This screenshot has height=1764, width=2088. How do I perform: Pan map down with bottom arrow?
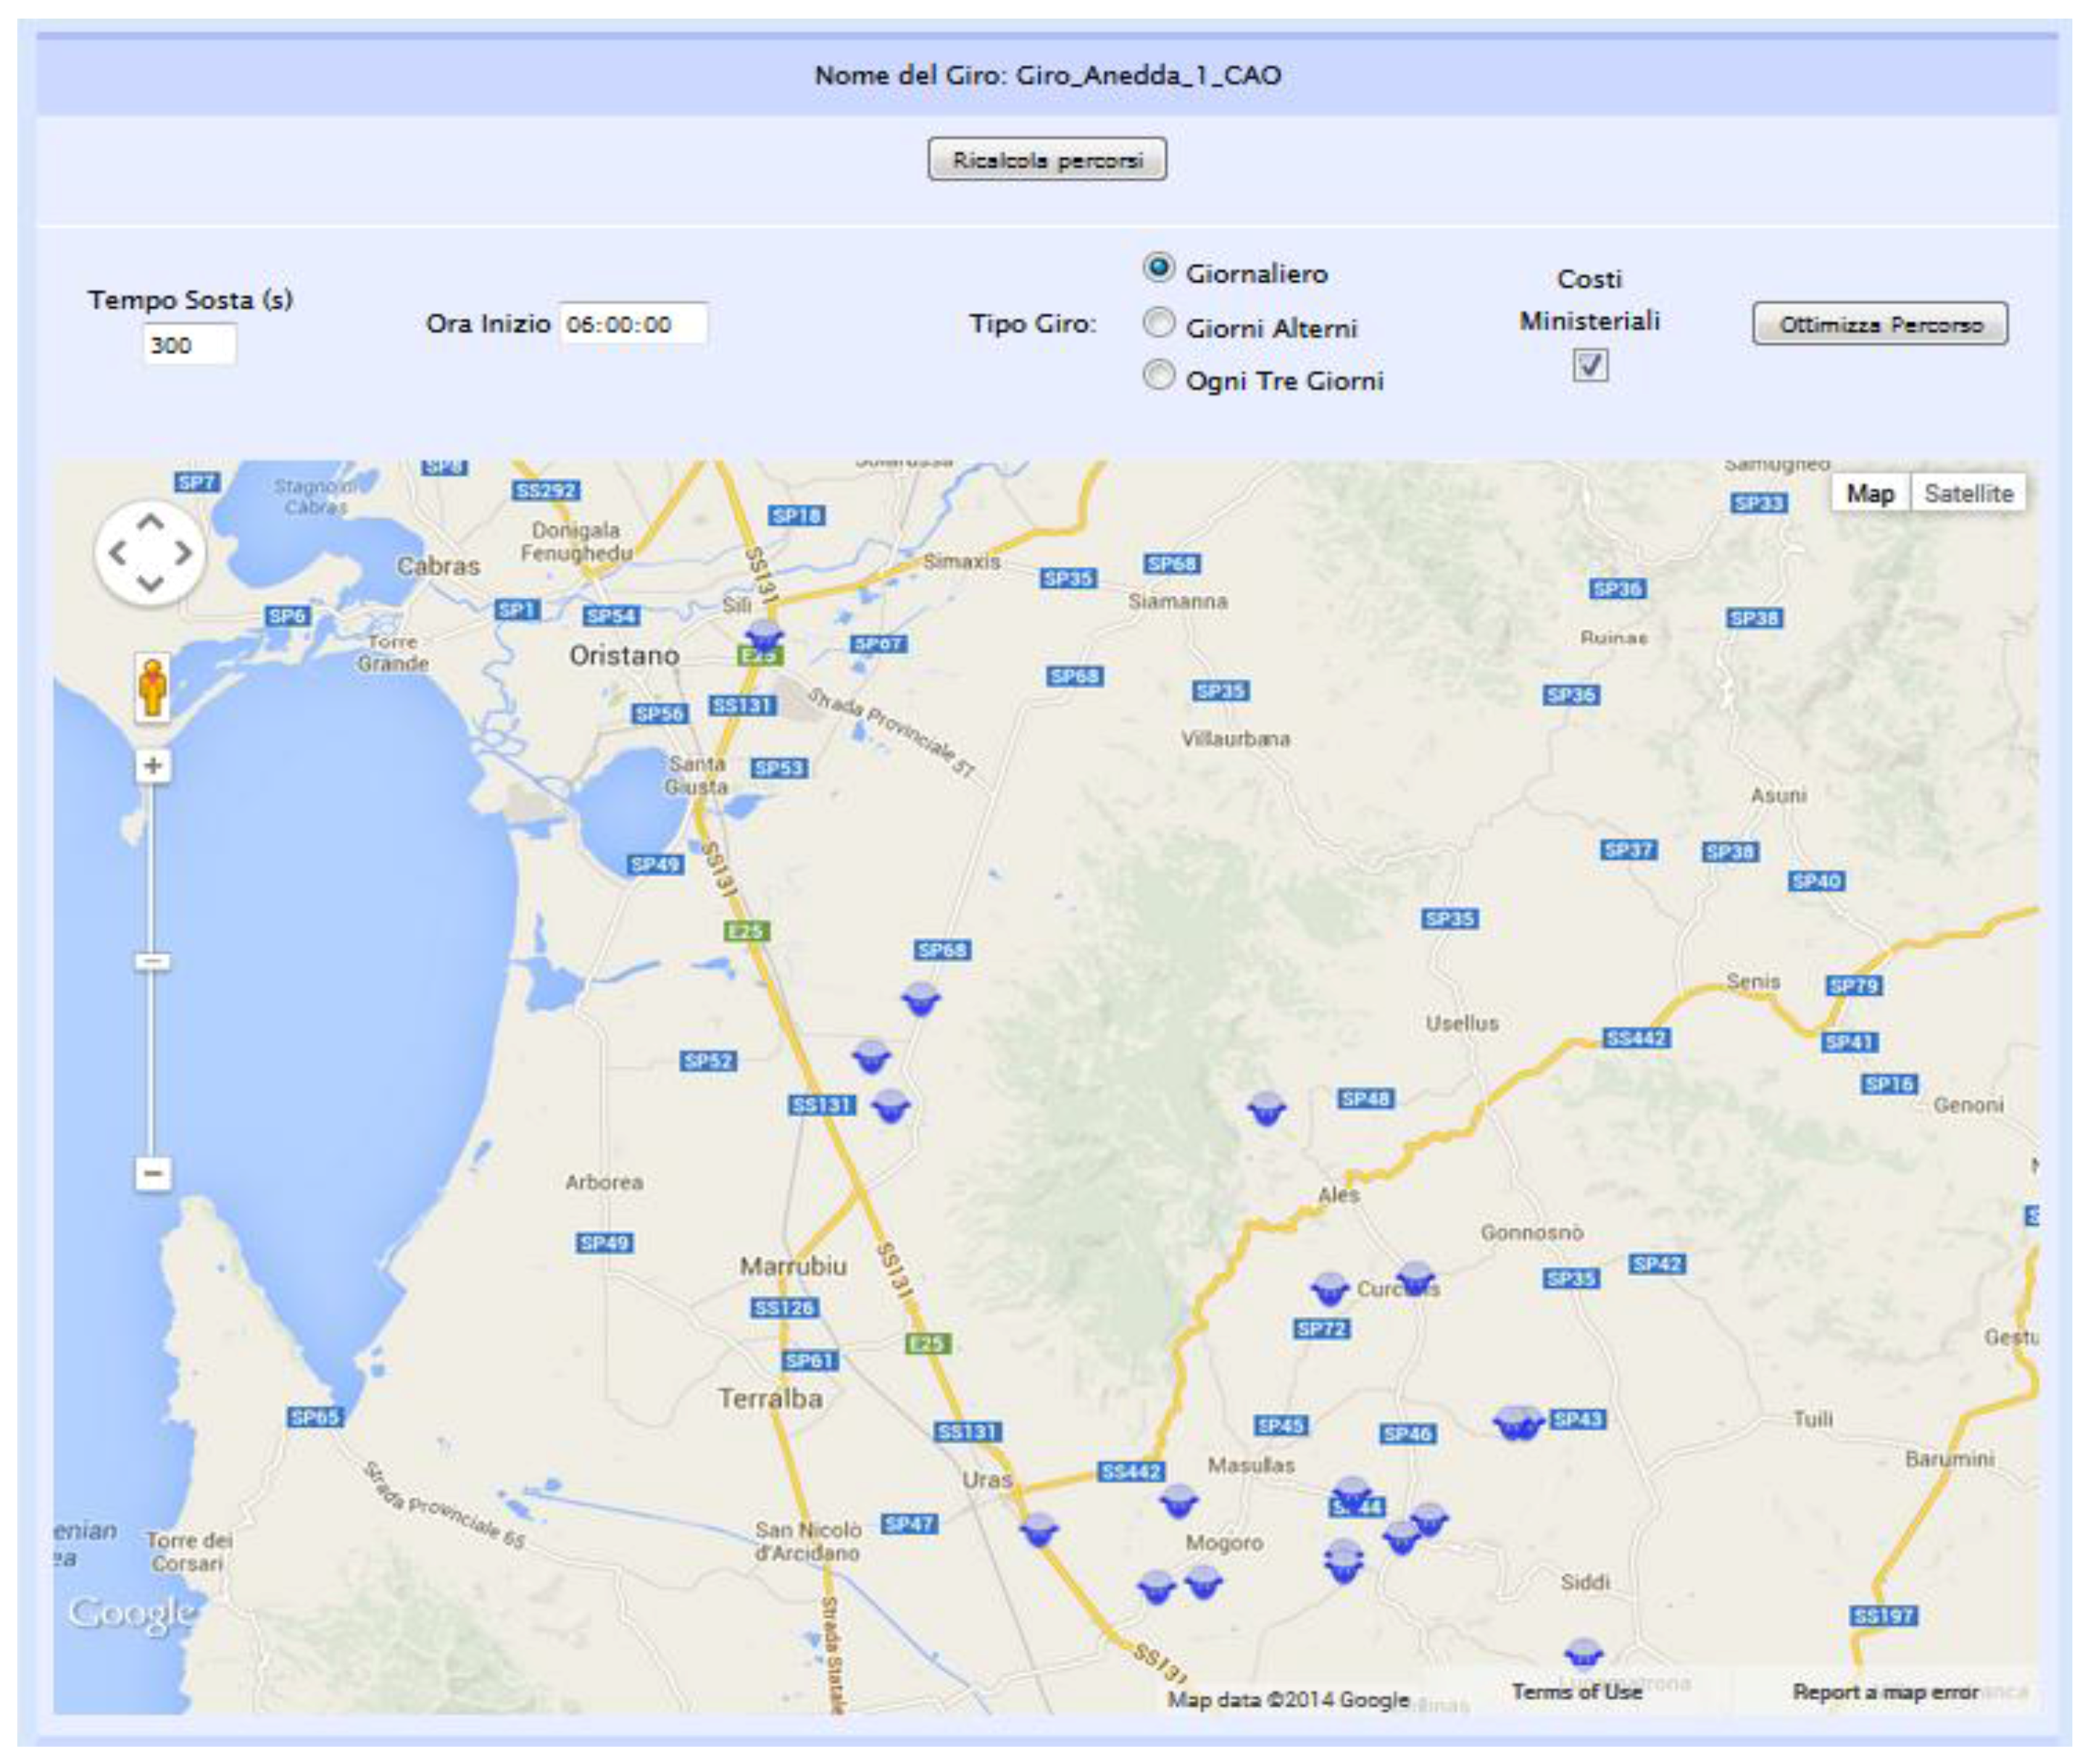[x=150, y=584]
